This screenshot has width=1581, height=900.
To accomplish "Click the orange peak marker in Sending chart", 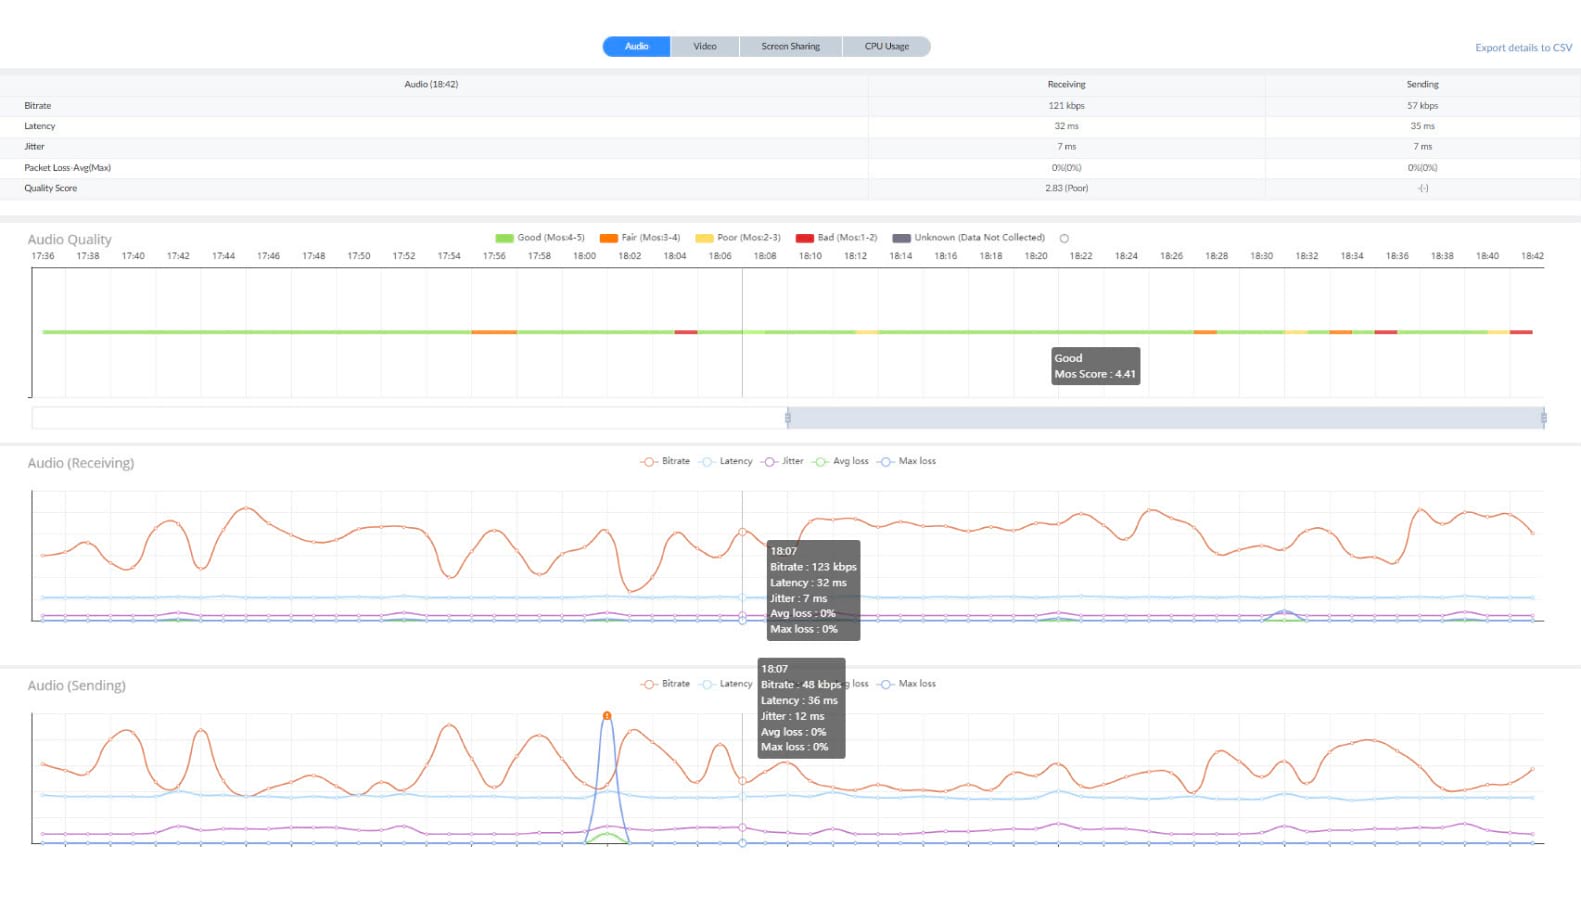I will click(607, 716).
